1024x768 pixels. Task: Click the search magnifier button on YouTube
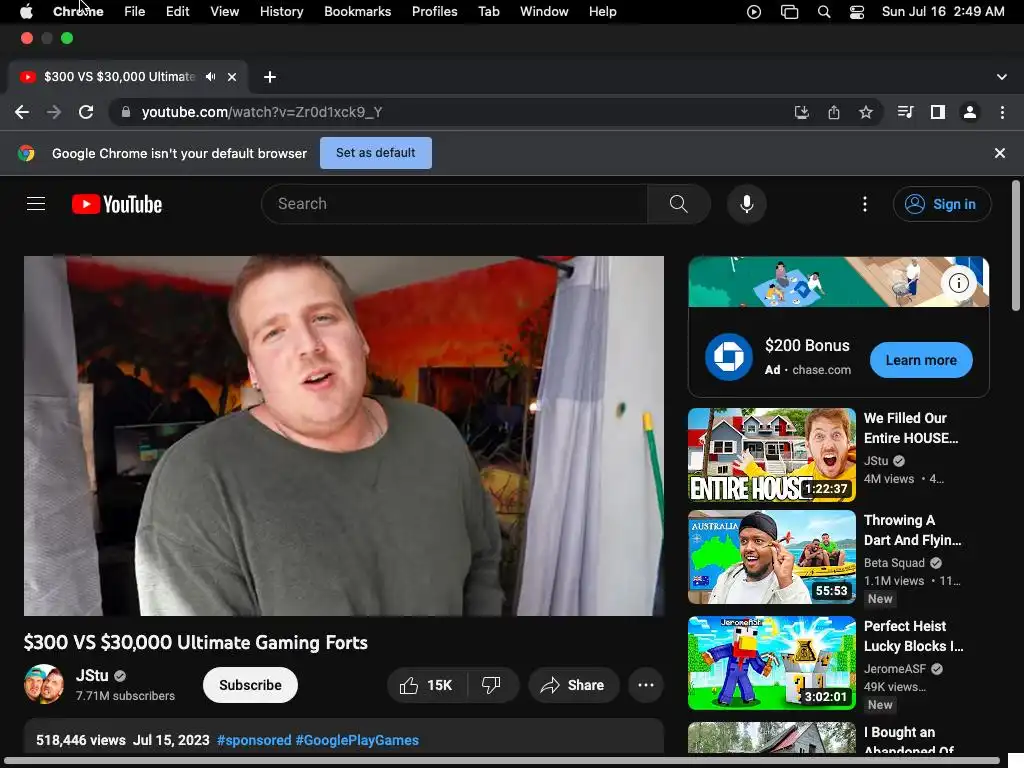click(679, 204)
